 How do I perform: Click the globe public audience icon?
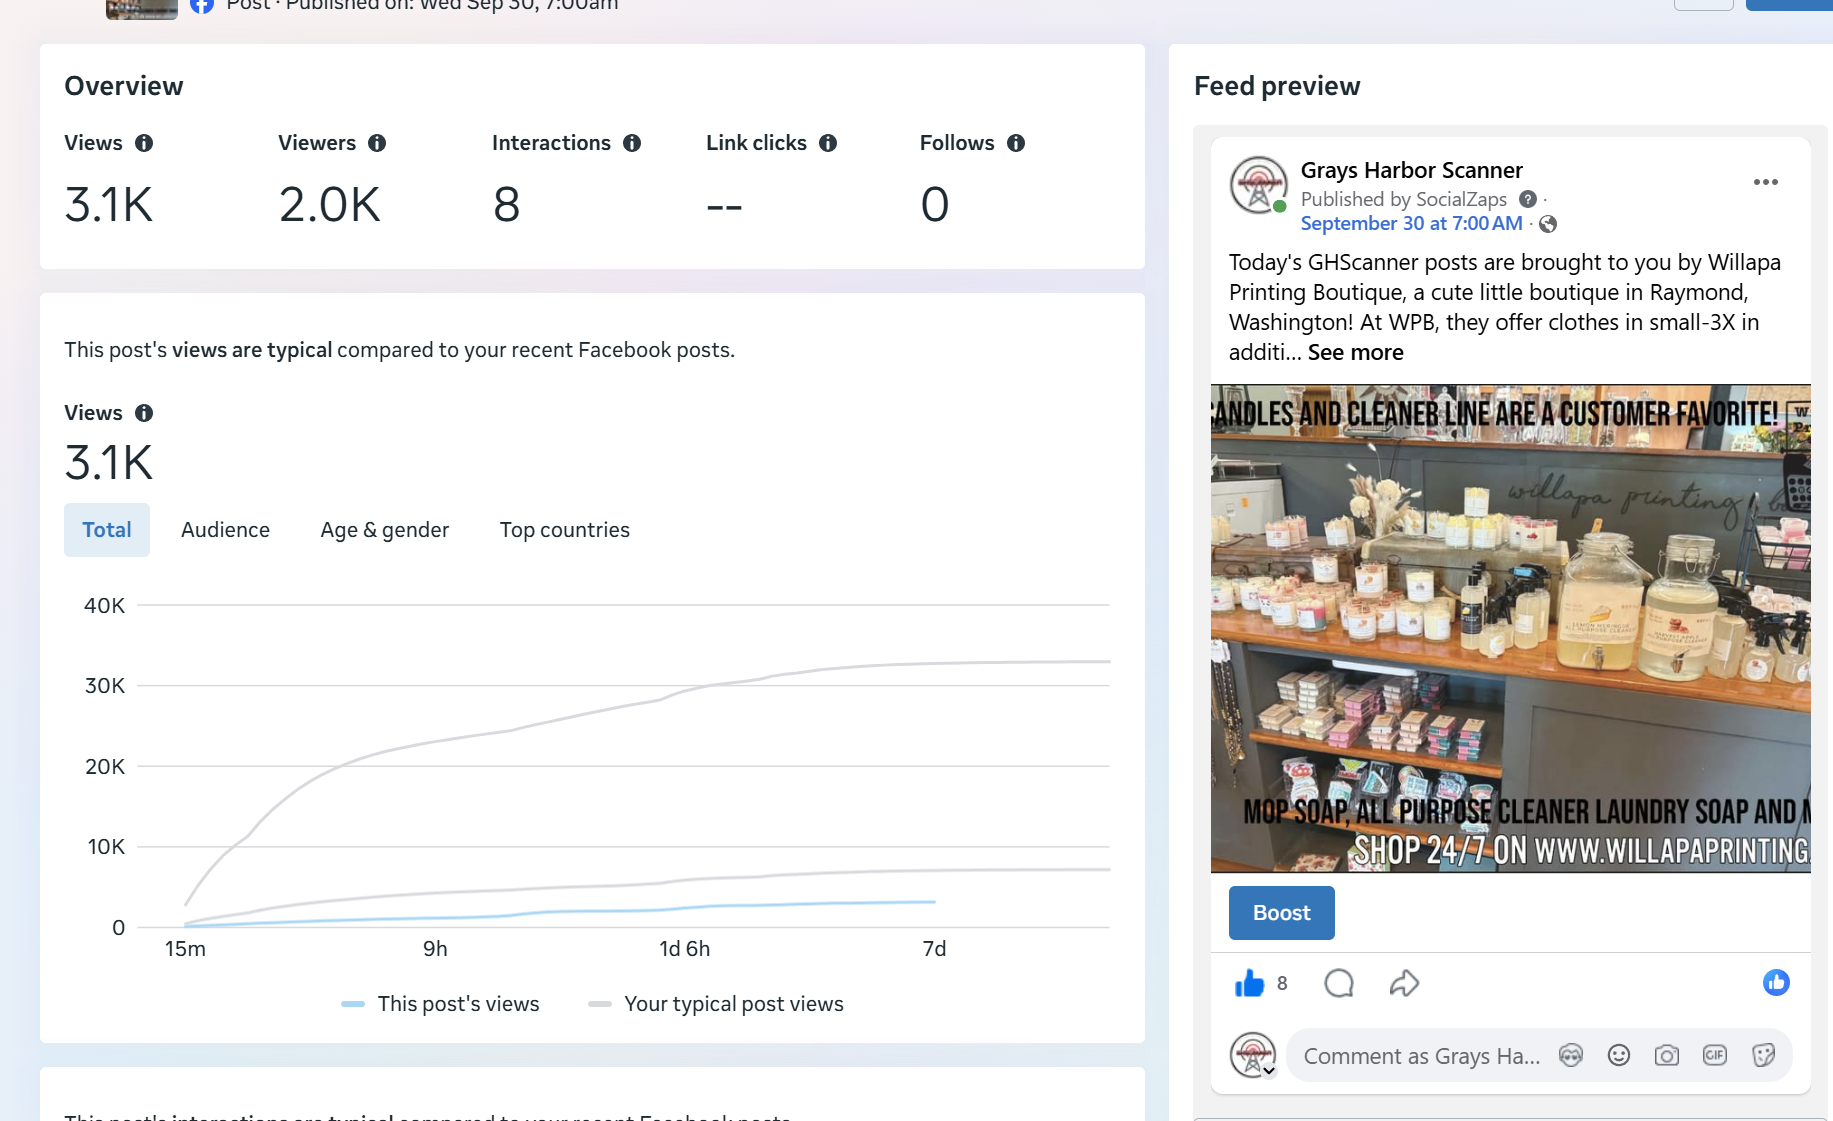[1548, 224]
